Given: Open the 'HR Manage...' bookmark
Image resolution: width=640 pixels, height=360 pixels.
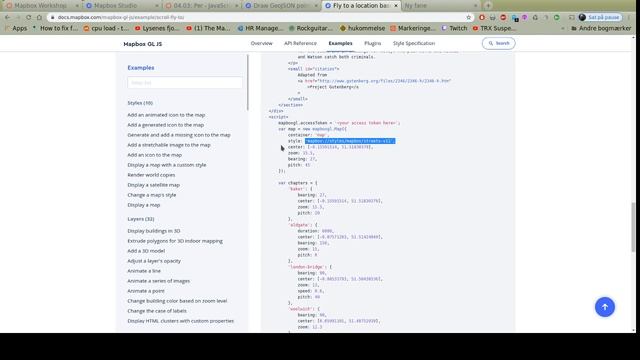Looking at the screenshot, I should pyautogui.click(x=260, y=28).
